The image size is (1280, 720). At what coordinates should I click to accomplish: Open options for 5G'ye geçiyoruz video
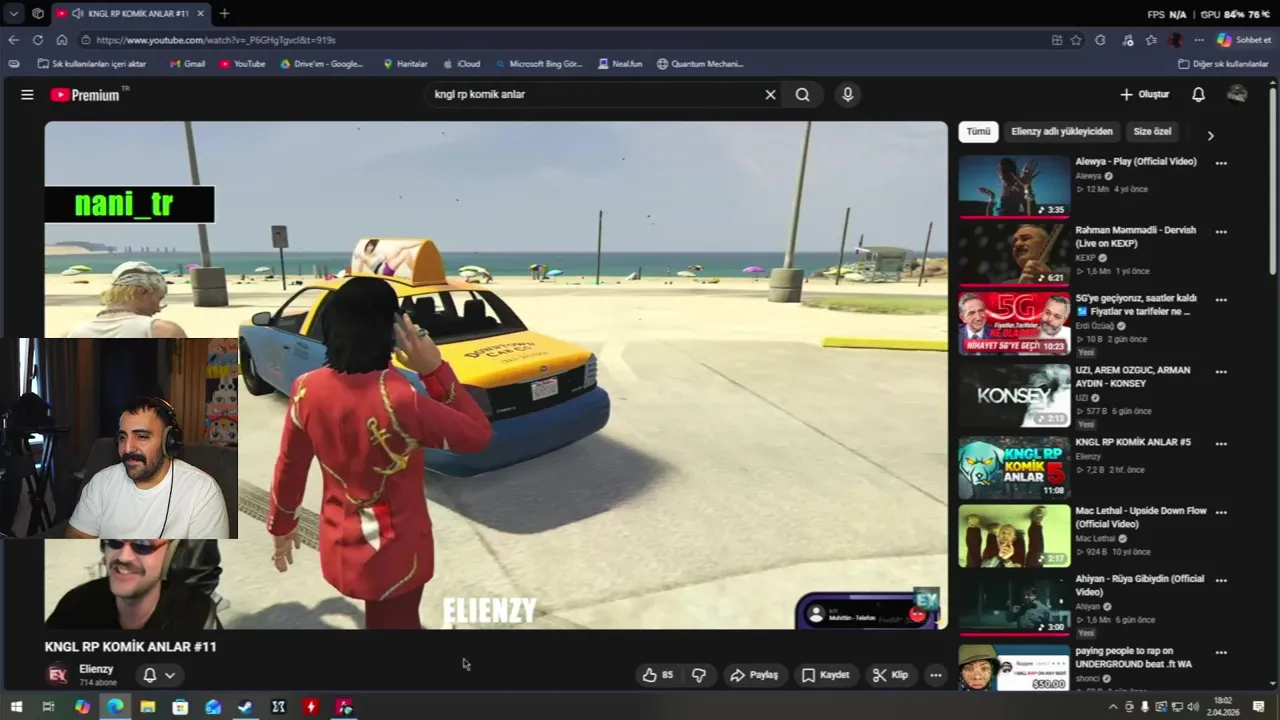click(x=1221, y=300)
